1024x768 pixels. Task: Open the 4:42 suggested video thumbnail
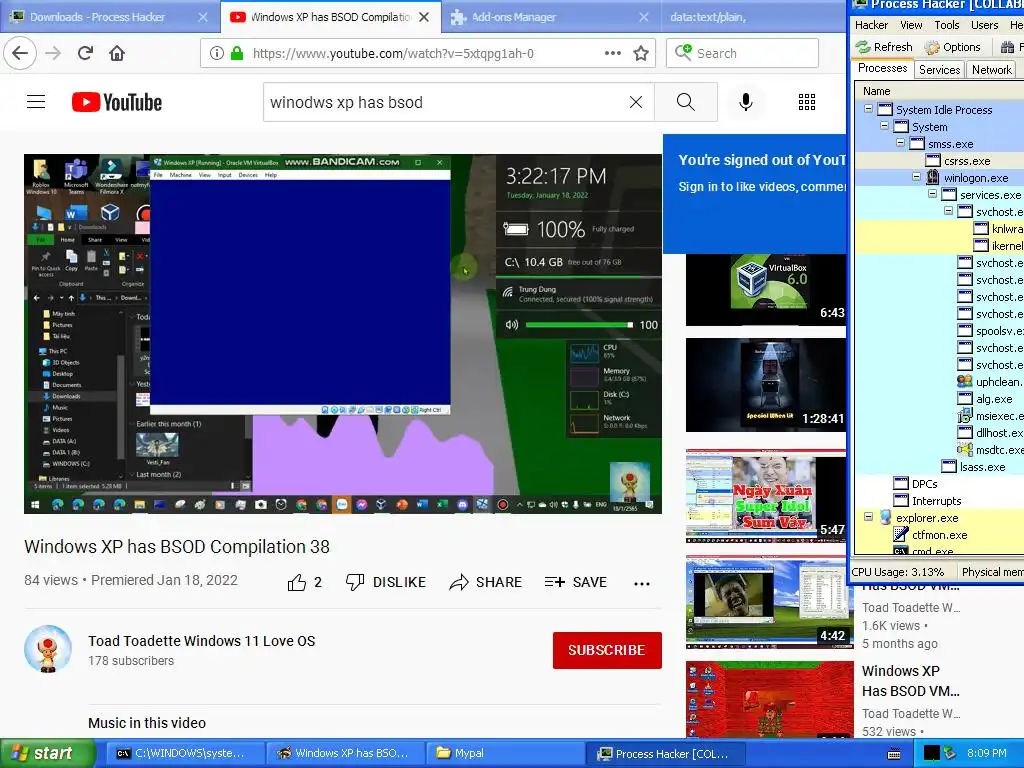(770, 602)
